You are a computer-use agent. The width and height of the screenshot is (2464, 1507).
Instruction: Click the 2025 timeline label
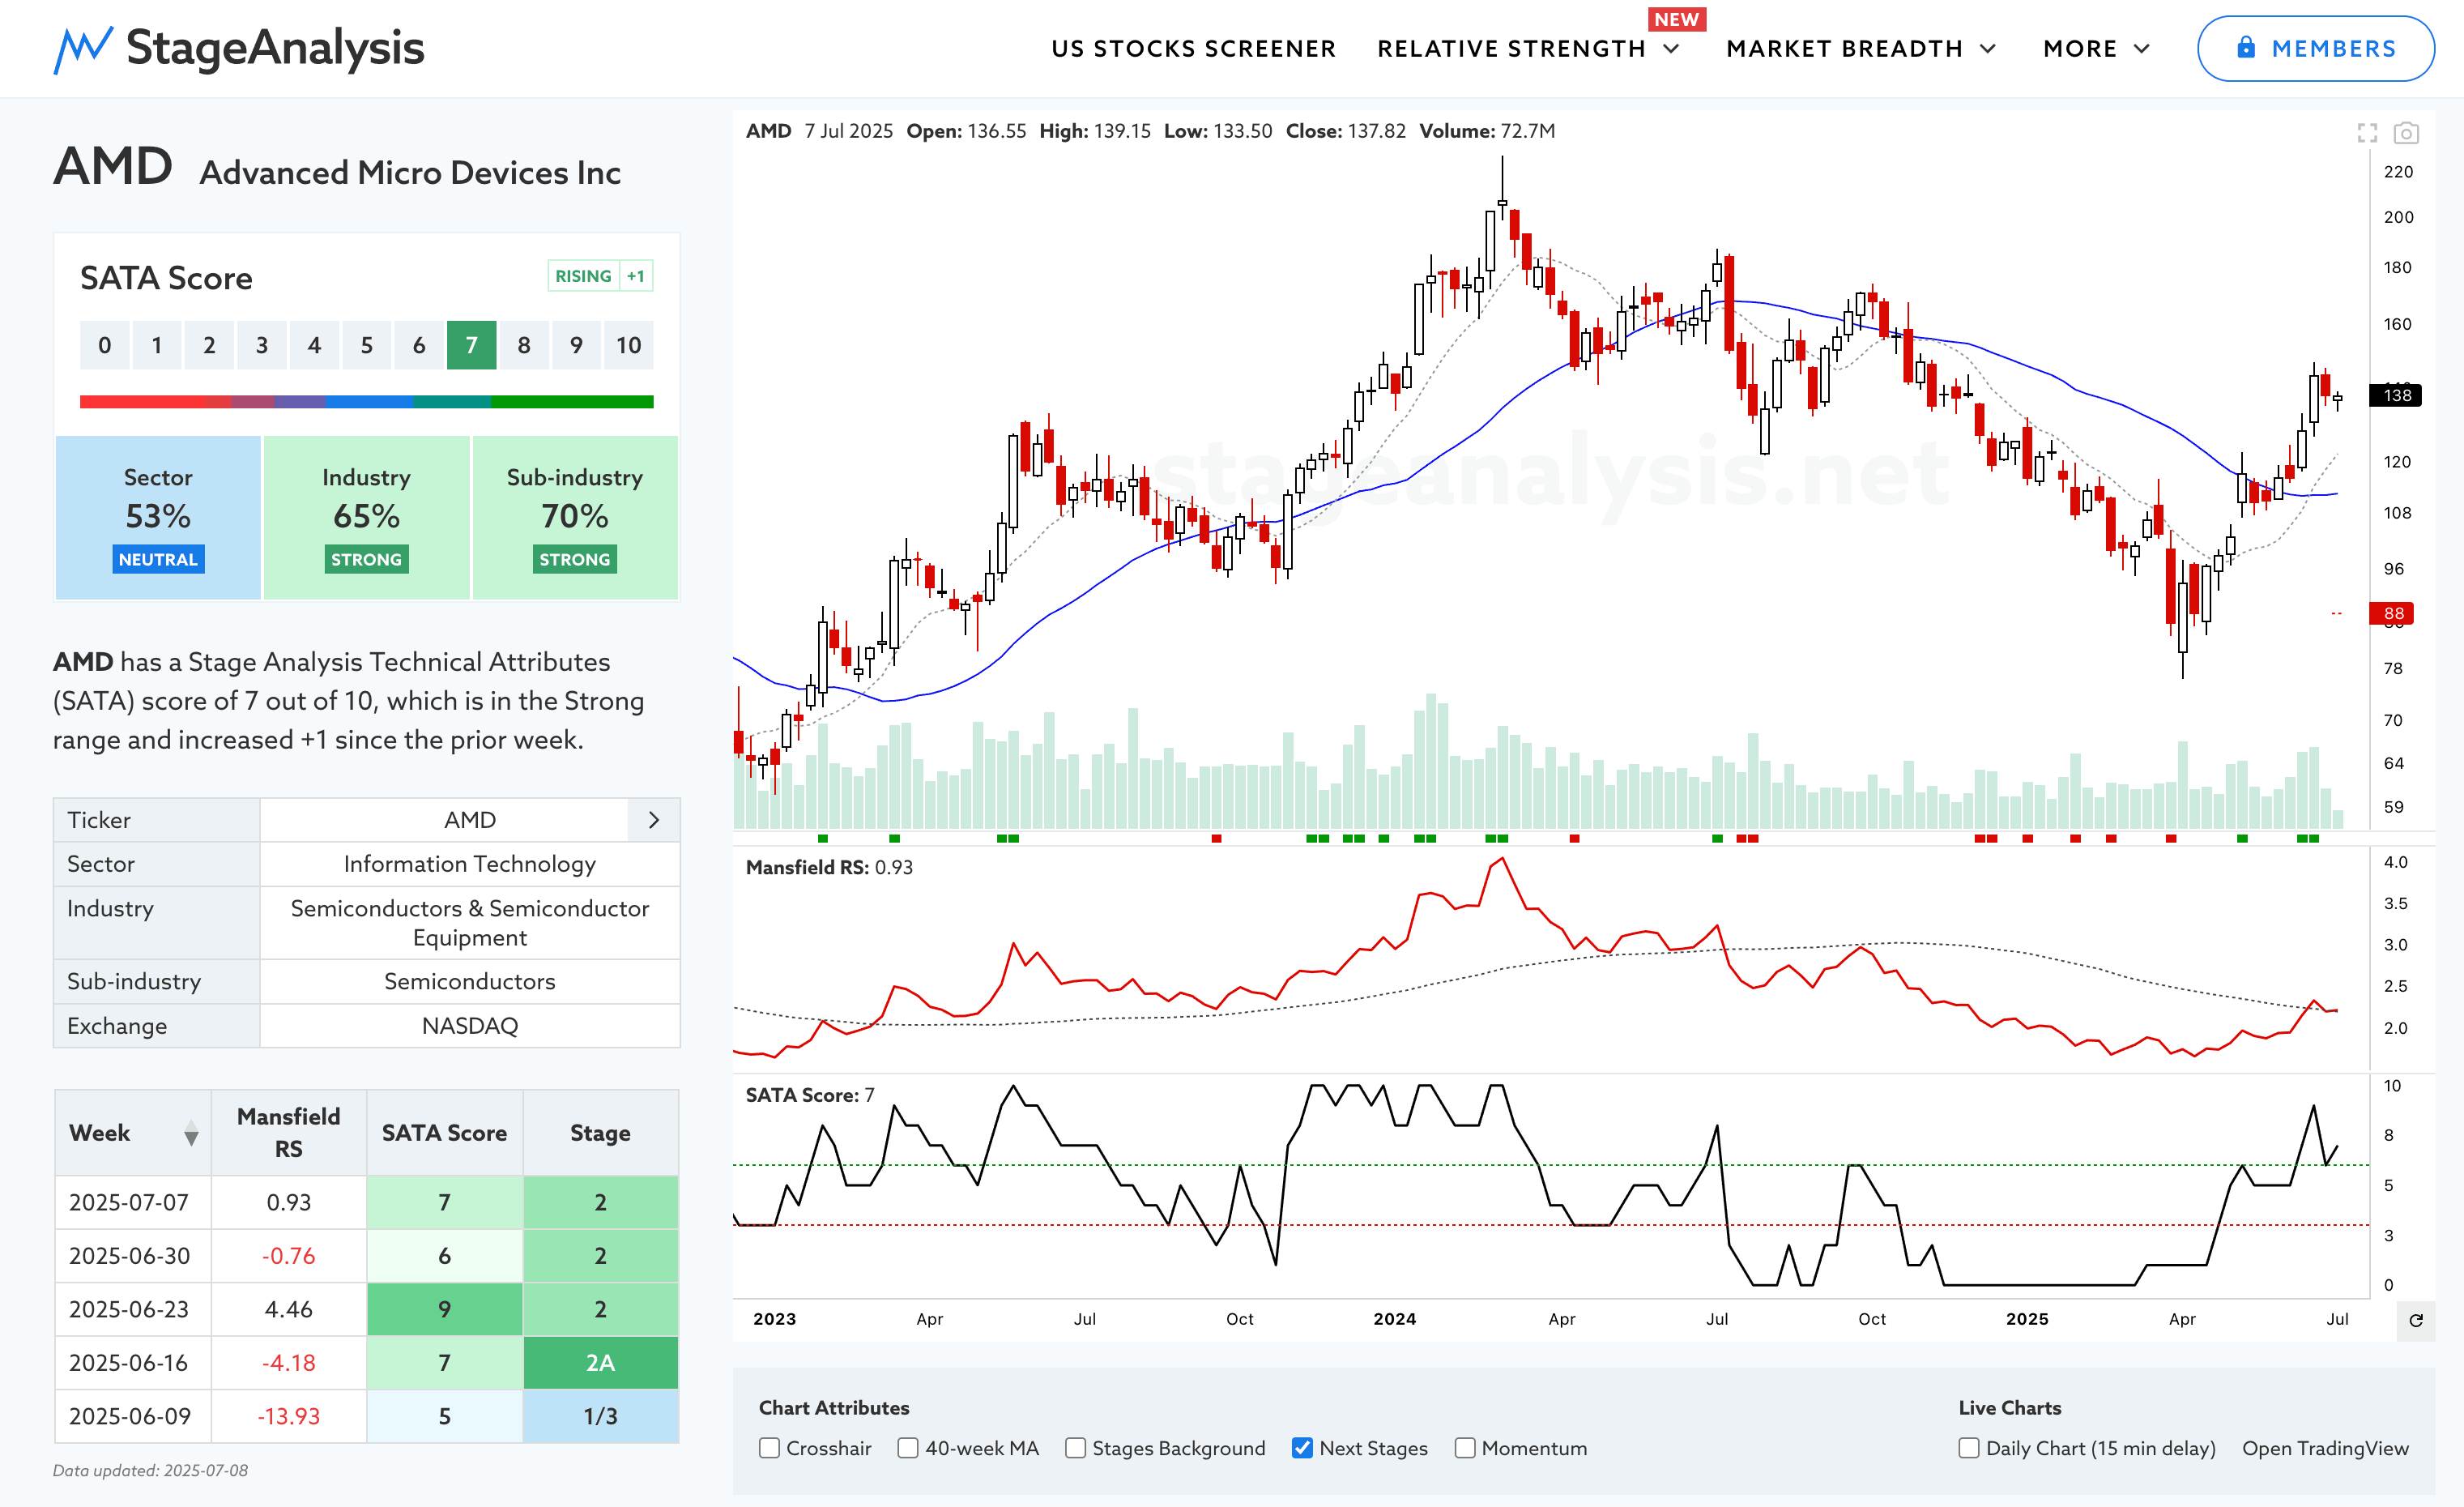pos(2027,1319)
